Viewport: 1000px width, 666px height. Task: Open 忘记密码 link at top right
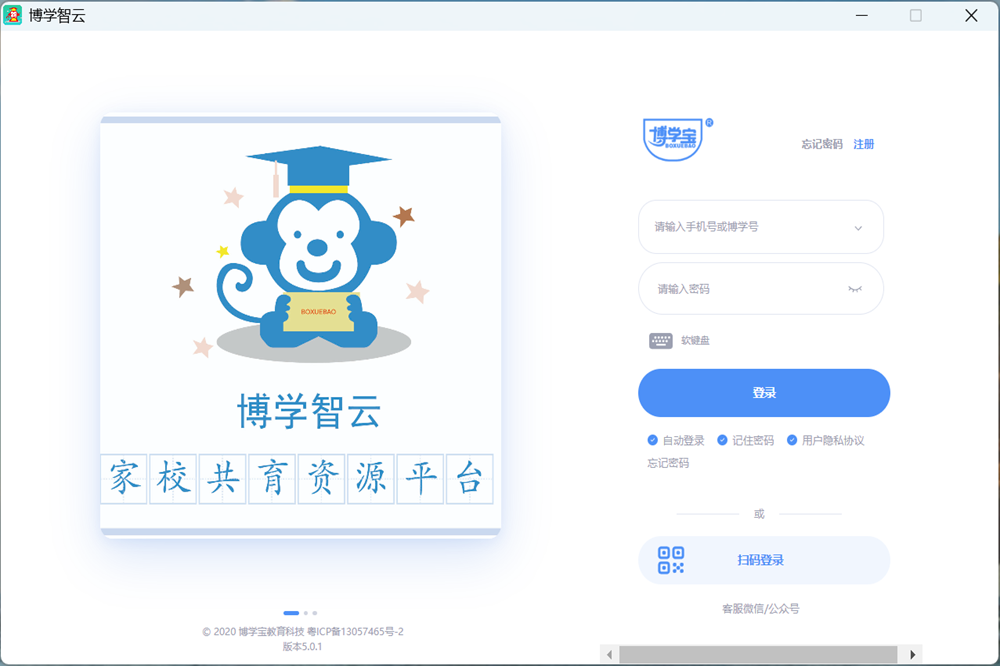822,144
